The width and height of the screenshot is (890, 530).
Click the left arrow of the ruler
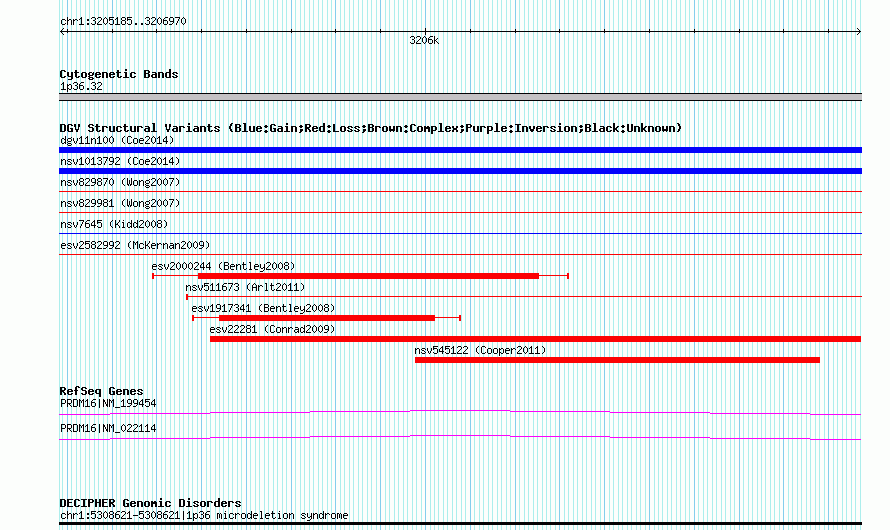click(63, 32)
